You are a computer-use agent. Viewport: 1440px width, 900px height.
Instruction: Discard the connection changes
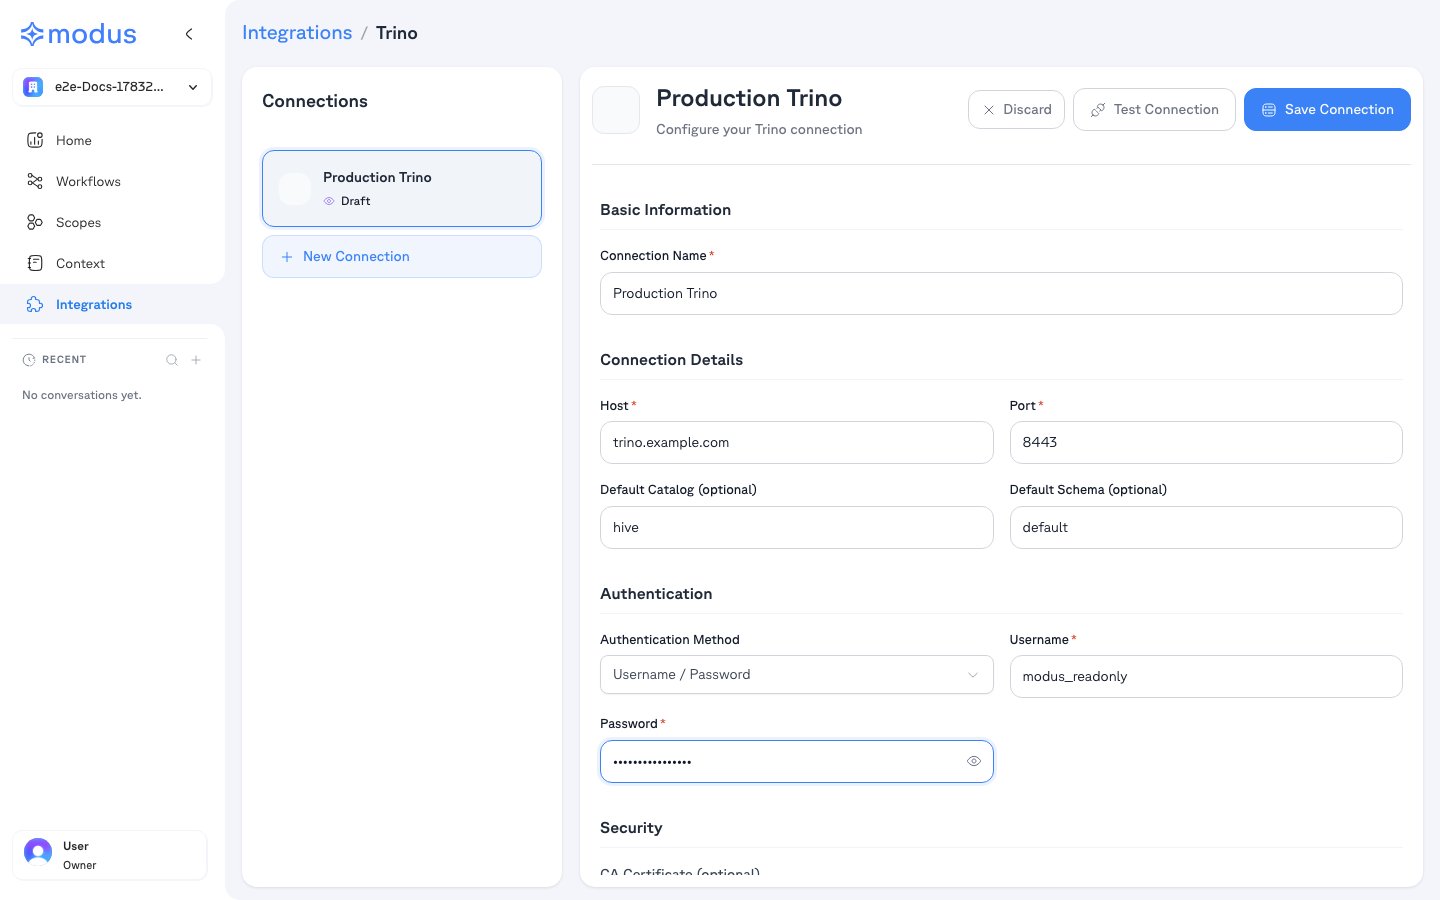pyautogui.click(x=1016, y=109)
